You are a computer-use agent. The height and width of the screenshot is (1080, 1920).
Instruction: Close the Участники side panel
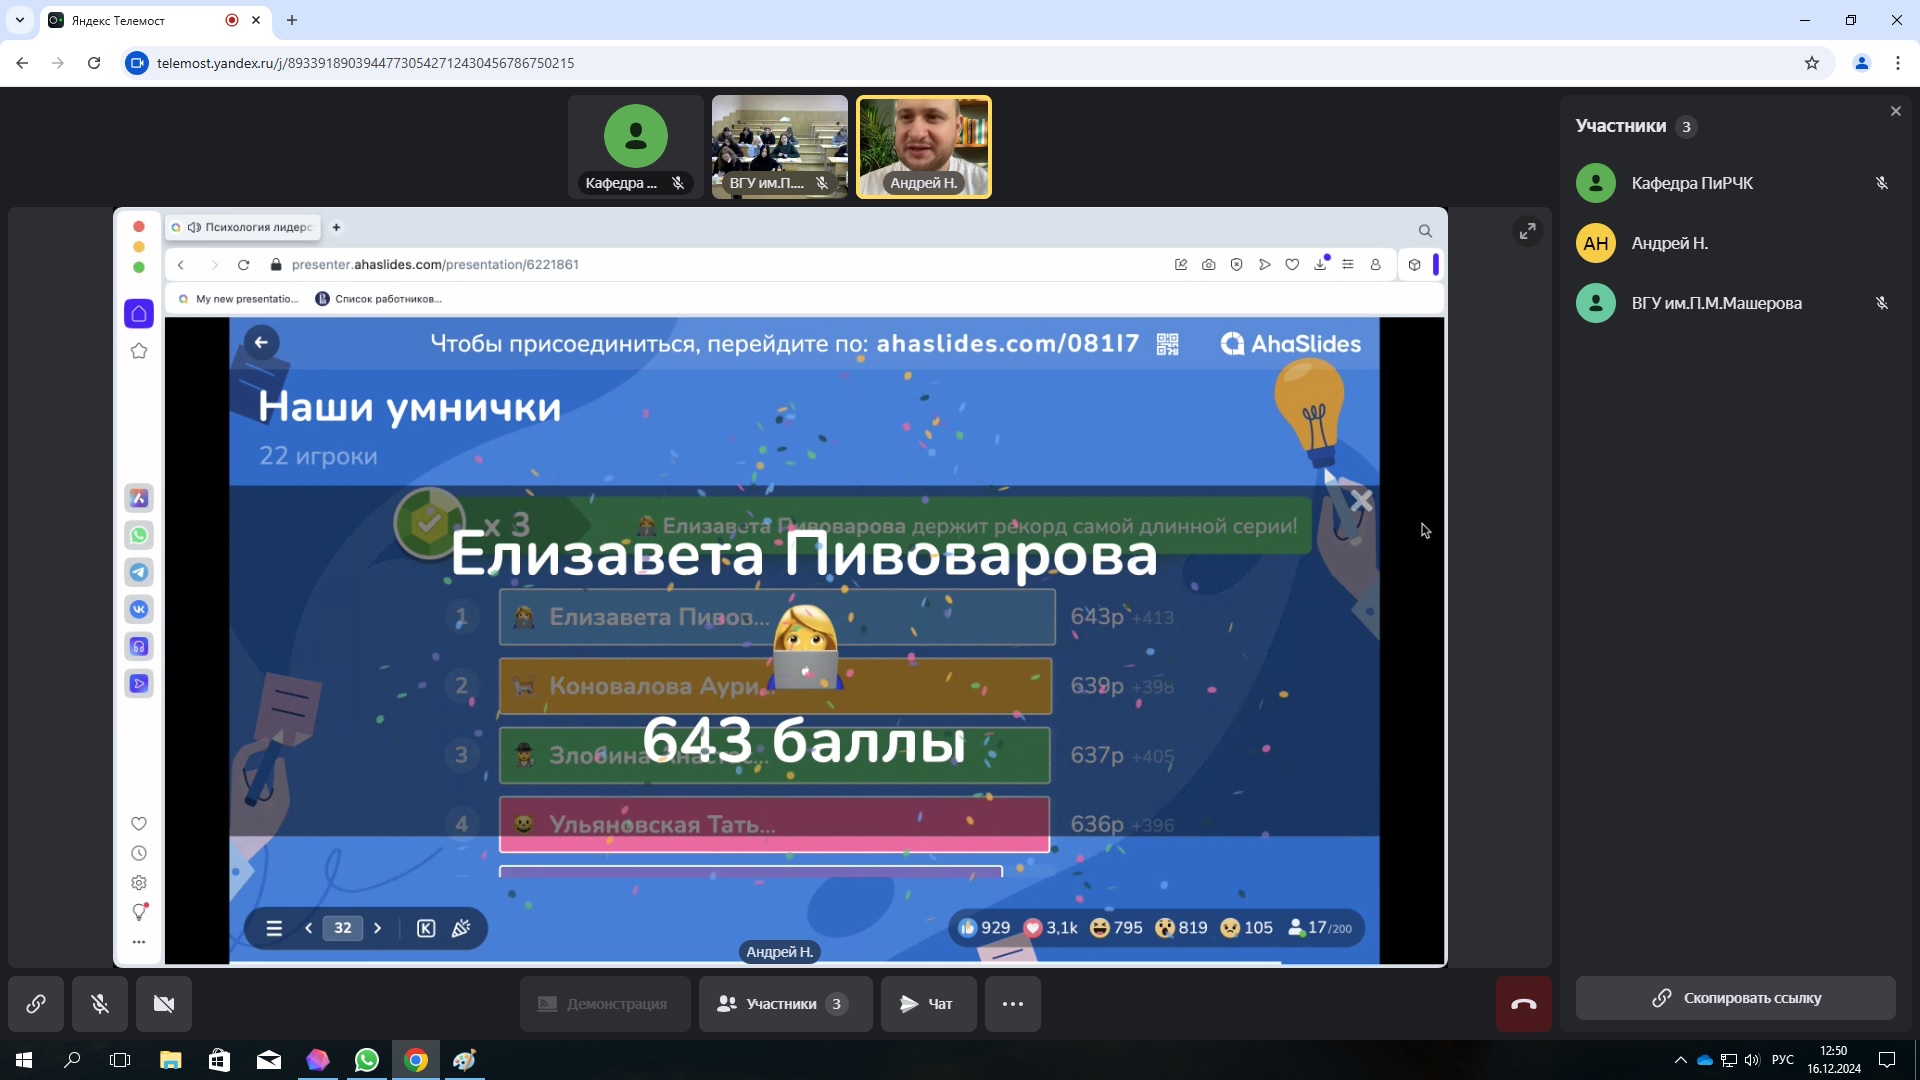click(x=1895, y=111)
